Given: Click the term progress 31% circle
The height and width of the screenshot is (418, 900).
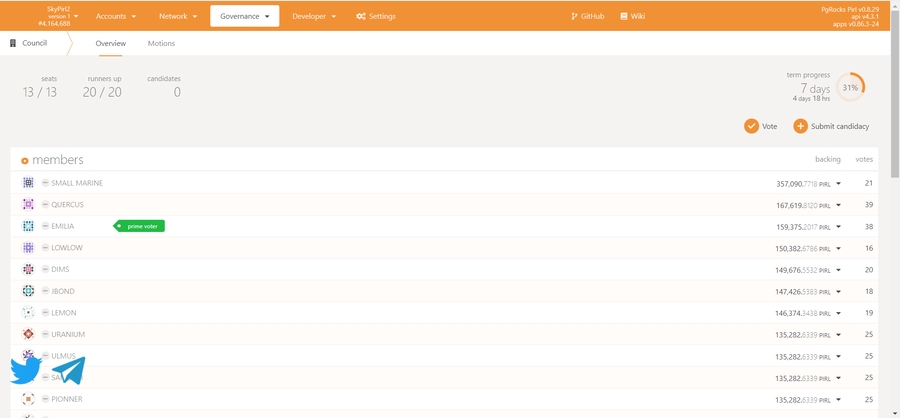Looking at the screenshot, I should pos(850,87).
